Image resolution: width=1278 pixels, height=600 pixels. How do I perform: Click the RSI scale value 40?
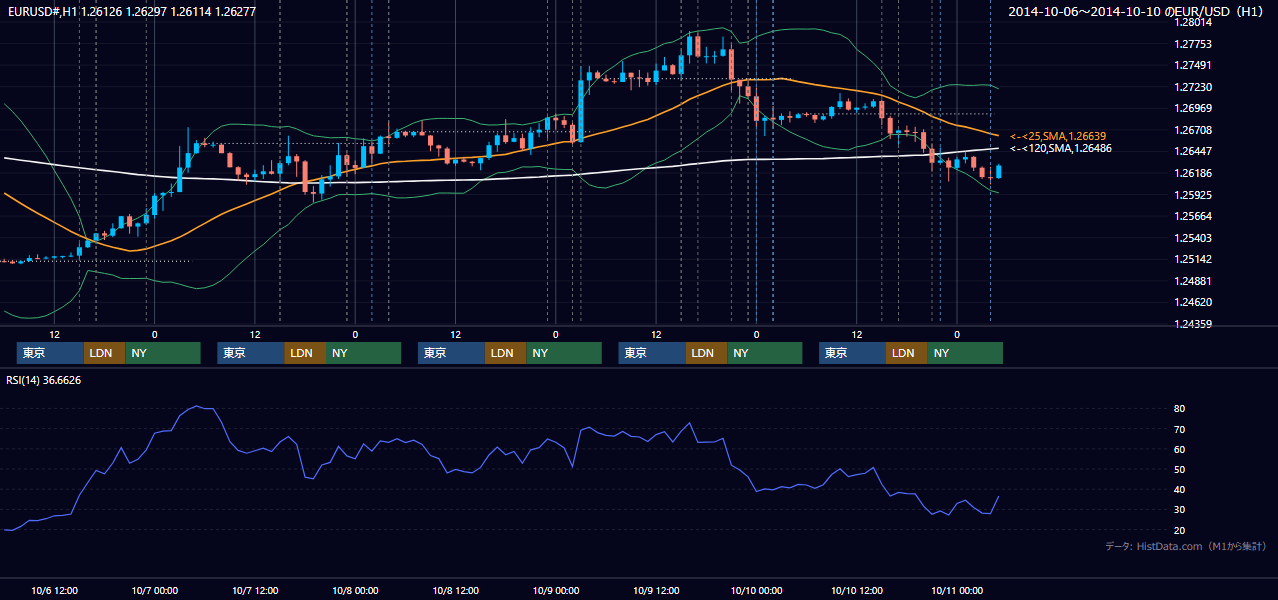(x=1180, y=489)
